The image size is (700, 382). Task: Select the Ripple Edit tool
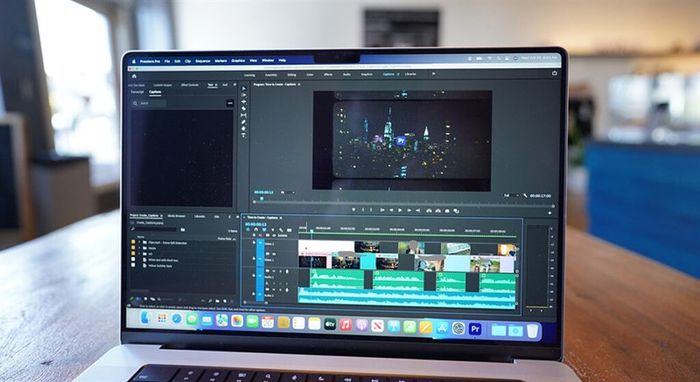(x=243, y=102)
